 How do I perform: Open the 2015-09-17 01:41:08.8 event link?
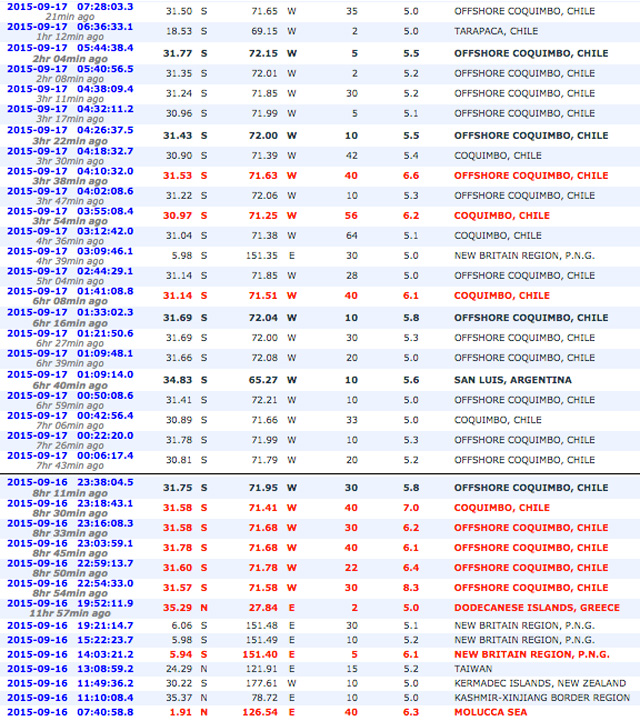70,291
